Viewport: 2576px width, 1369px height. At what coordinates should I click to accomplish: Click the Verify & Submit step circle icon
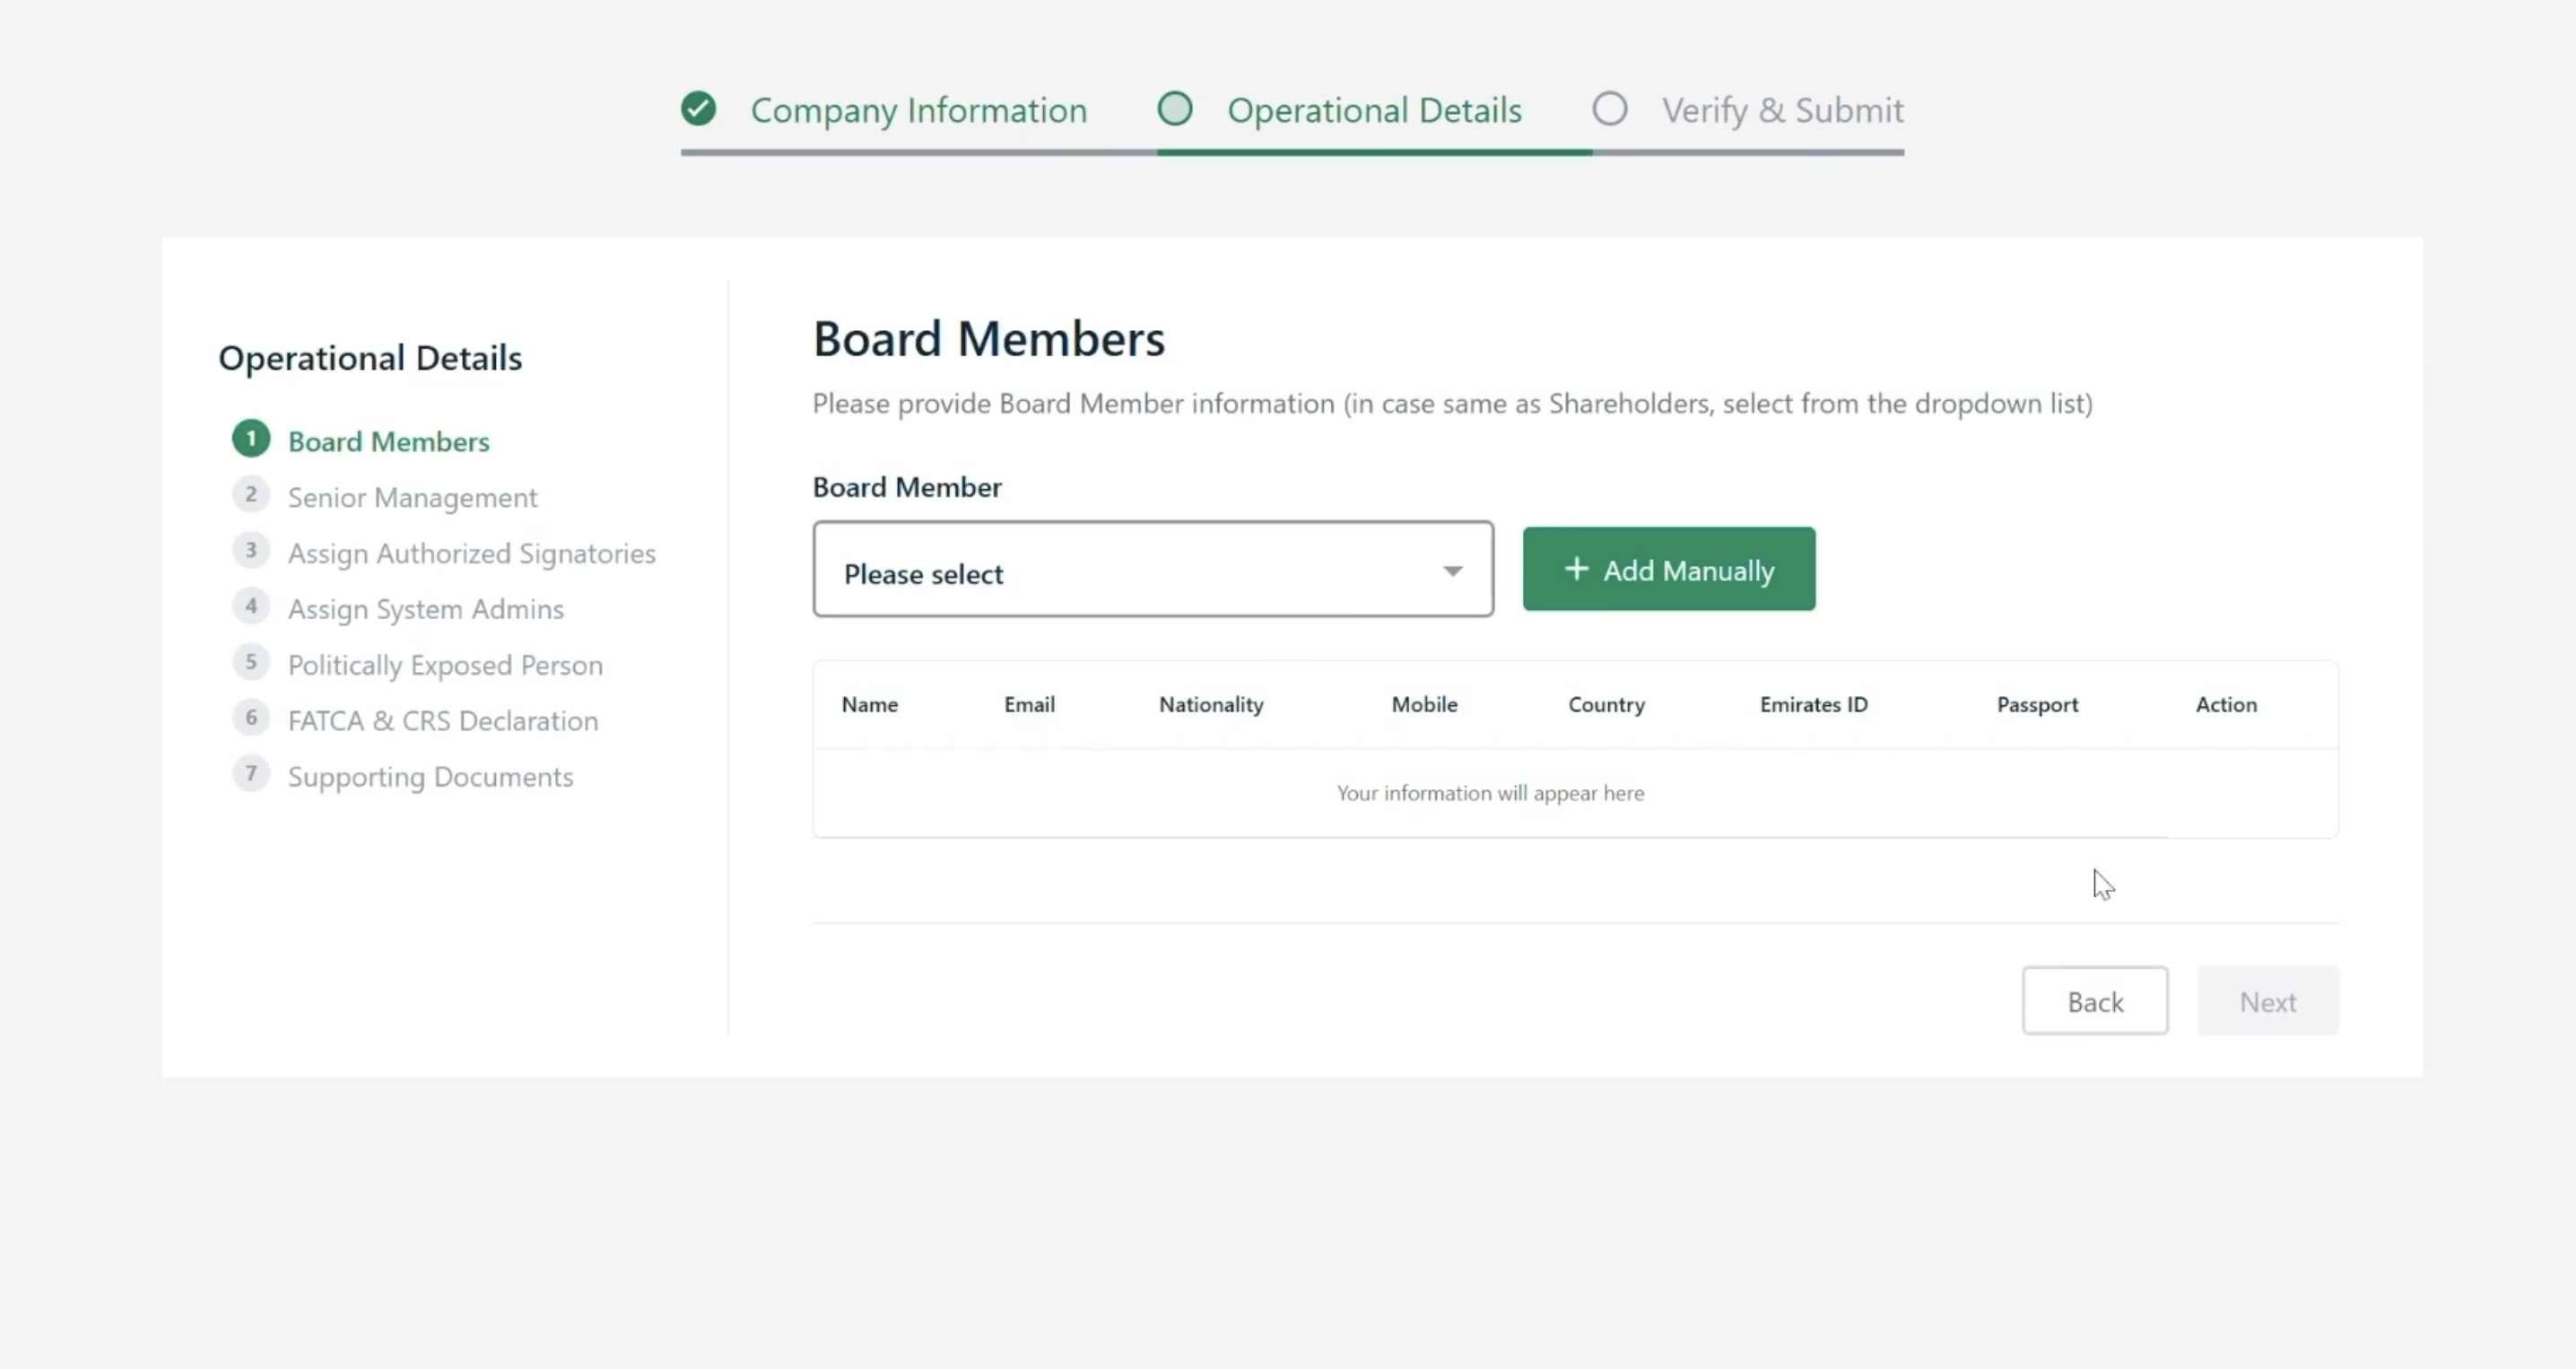(1609, 108)
